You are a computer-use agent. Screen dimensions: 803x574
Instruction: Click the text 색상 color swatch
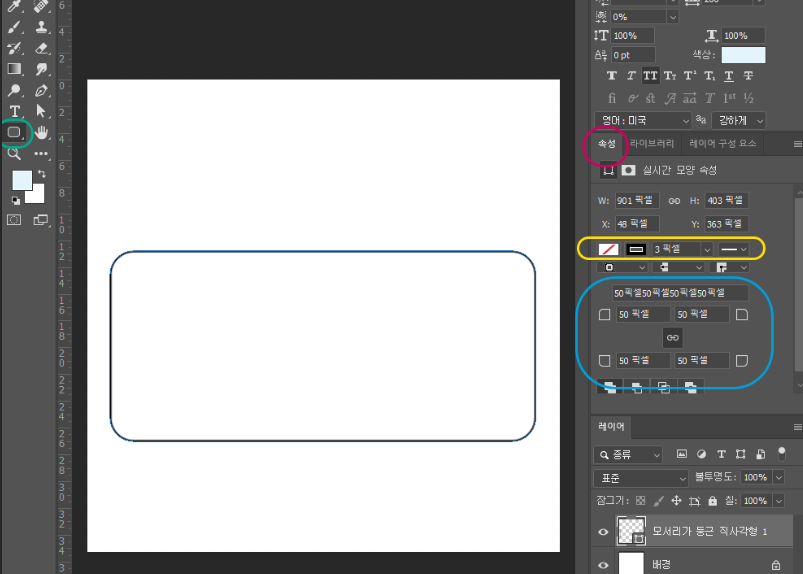(x=744, y=55)
